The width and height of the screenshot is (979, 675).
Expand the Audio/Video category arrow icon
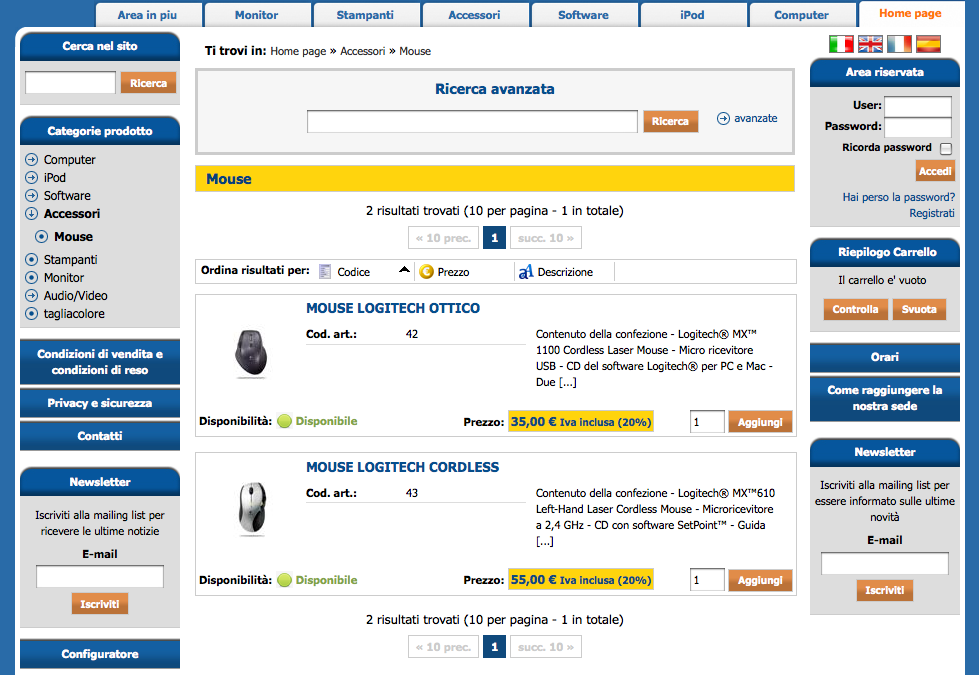click(31, 295)
